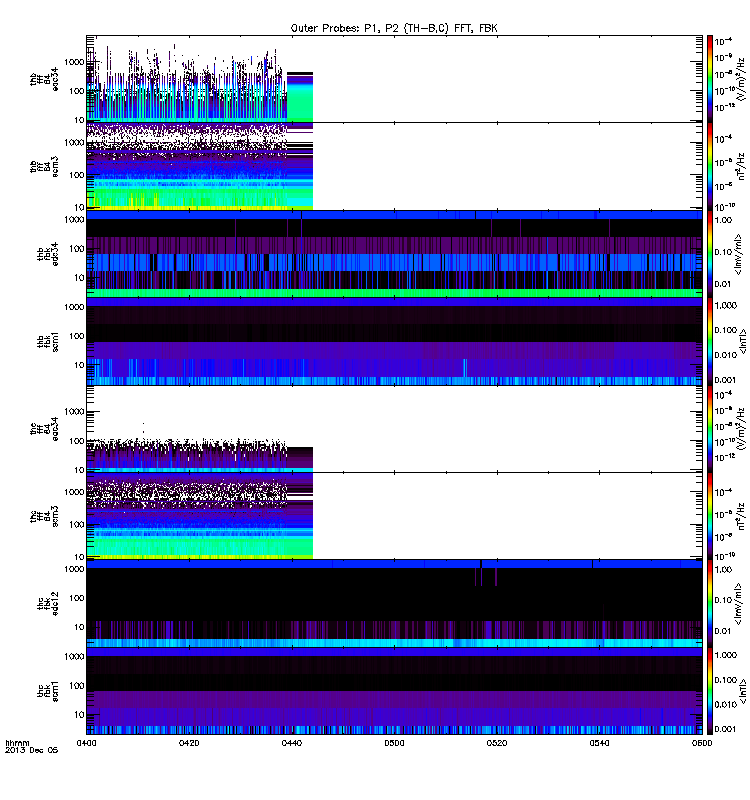Viewport: 750px width, 800px height.
Task: Click the thb scm3 nT²/Hz color bar
Action: tap(710, 166)
